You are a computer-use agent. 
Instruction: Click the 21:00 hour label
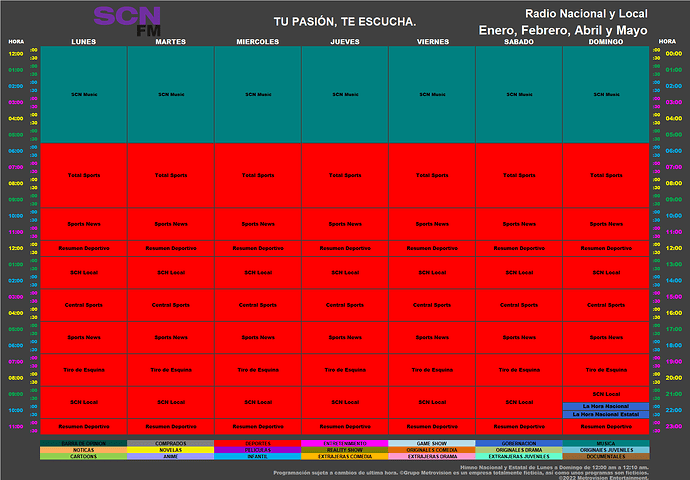coord(674,394)
